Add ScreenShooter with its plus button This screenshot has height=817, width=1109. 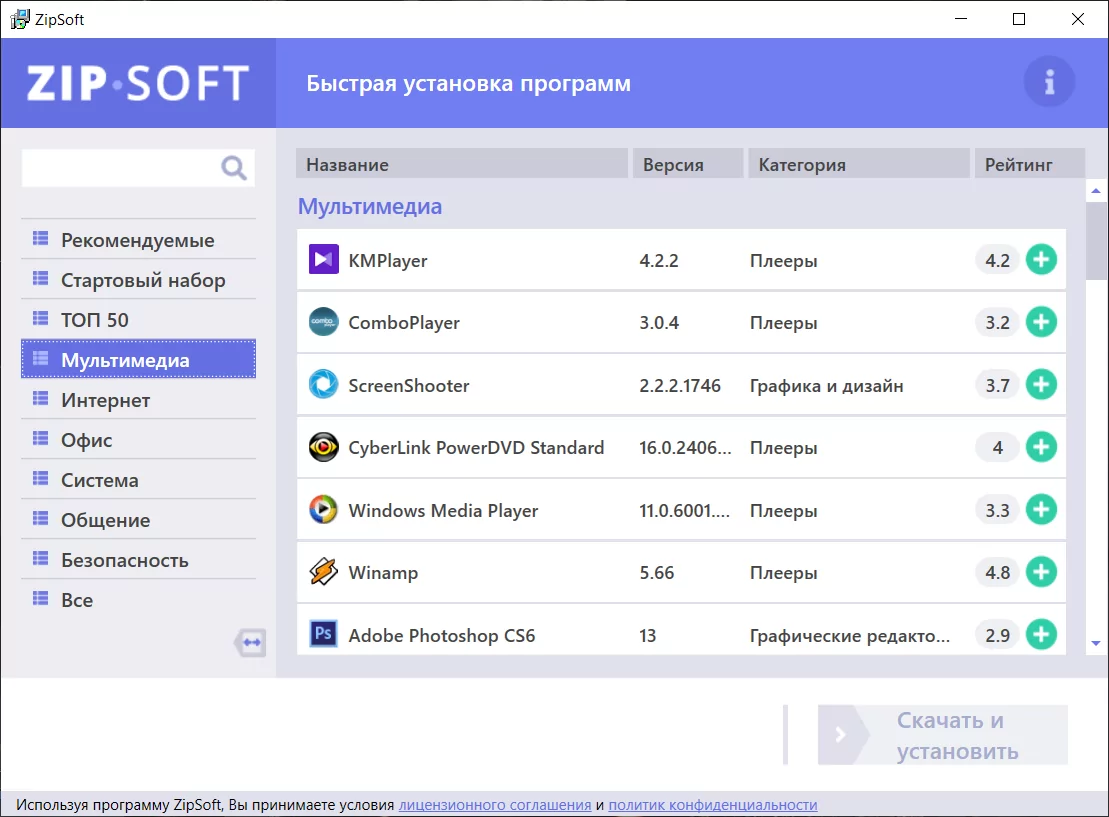click(x=1041, y=385)
